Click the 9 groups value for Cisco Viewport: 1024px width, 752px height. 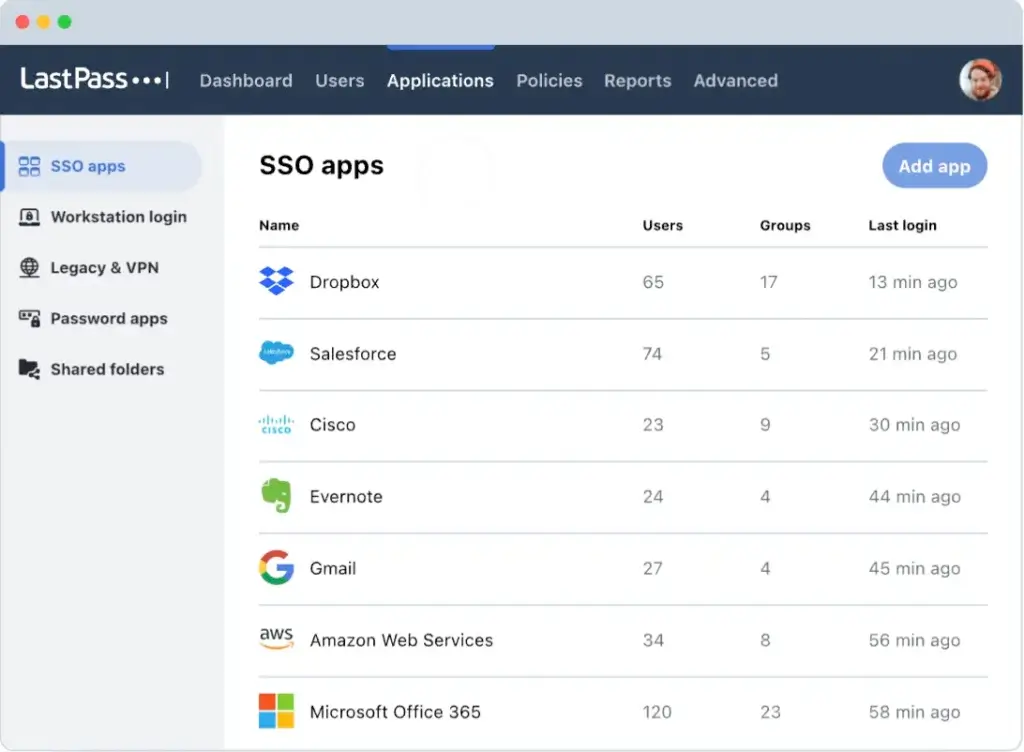(765, 425)
